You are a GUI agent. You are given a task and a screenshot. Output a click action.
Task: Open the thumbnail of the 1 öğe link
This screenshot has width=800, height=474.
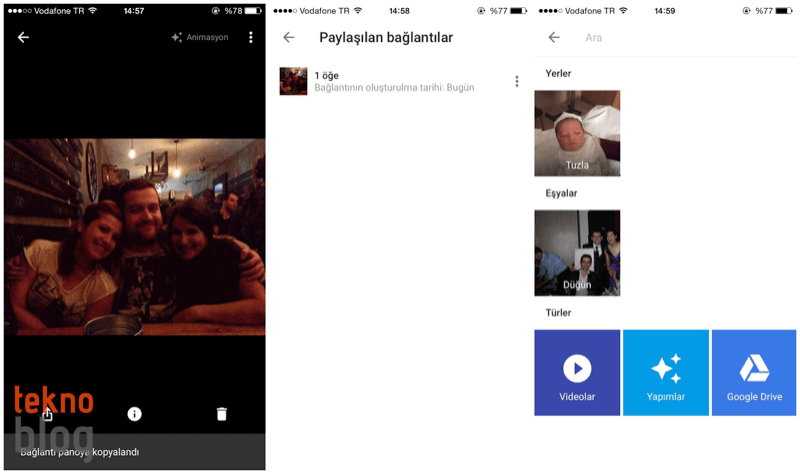click(293, 81)
